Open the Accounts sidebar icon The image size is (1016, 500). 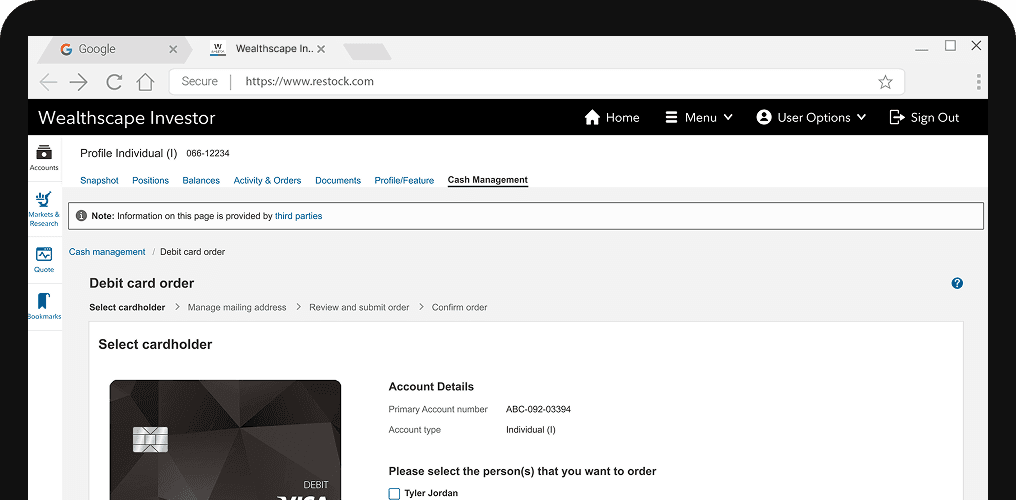coord(44,158)
